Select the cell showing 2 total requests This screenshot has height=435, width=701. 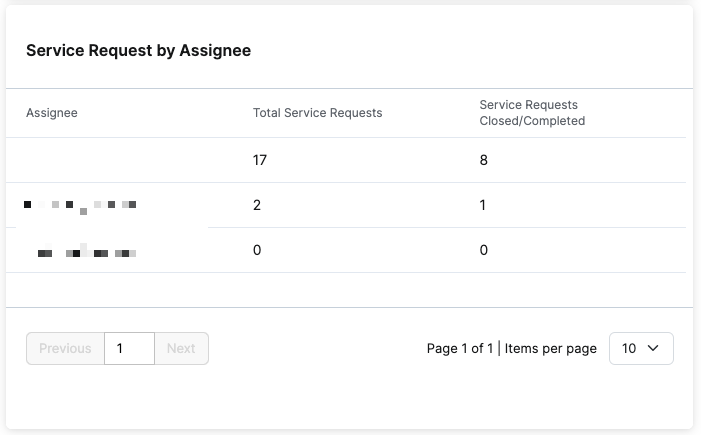[257, 205]
